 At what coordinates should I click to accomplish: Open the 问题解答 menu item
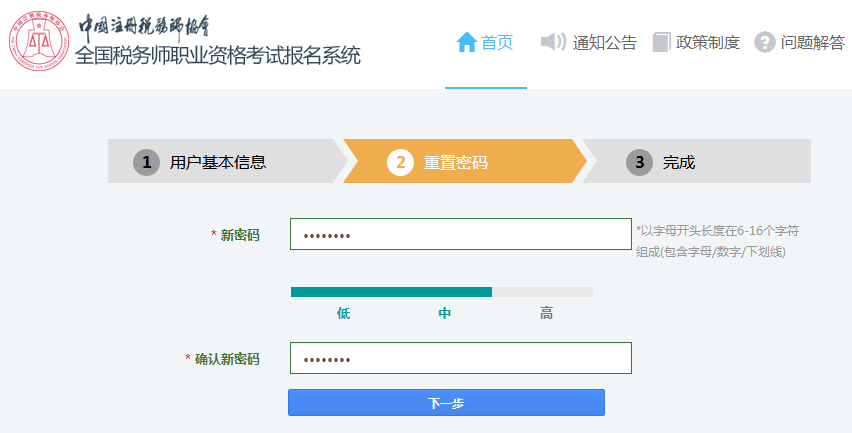(x=812, y=42)
